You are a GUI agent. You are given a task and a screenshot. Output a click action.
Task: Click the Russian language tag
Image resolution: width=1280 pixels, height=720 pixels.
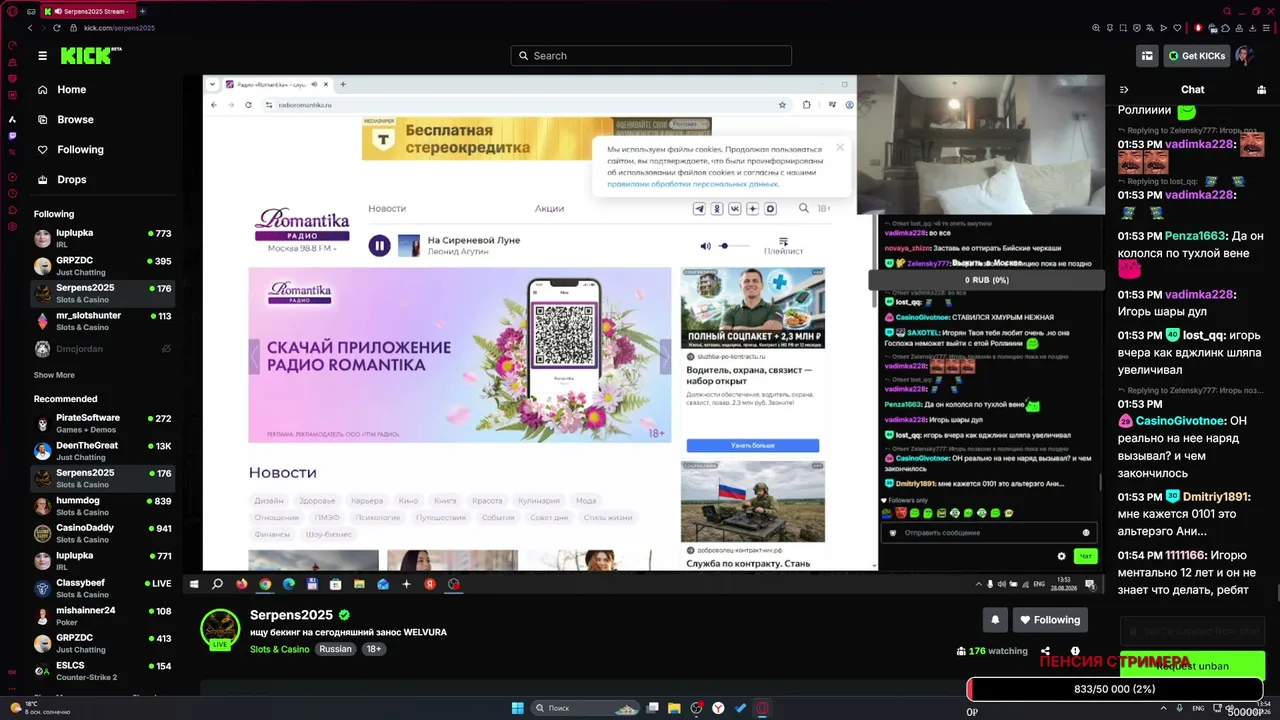coord(335,649)
